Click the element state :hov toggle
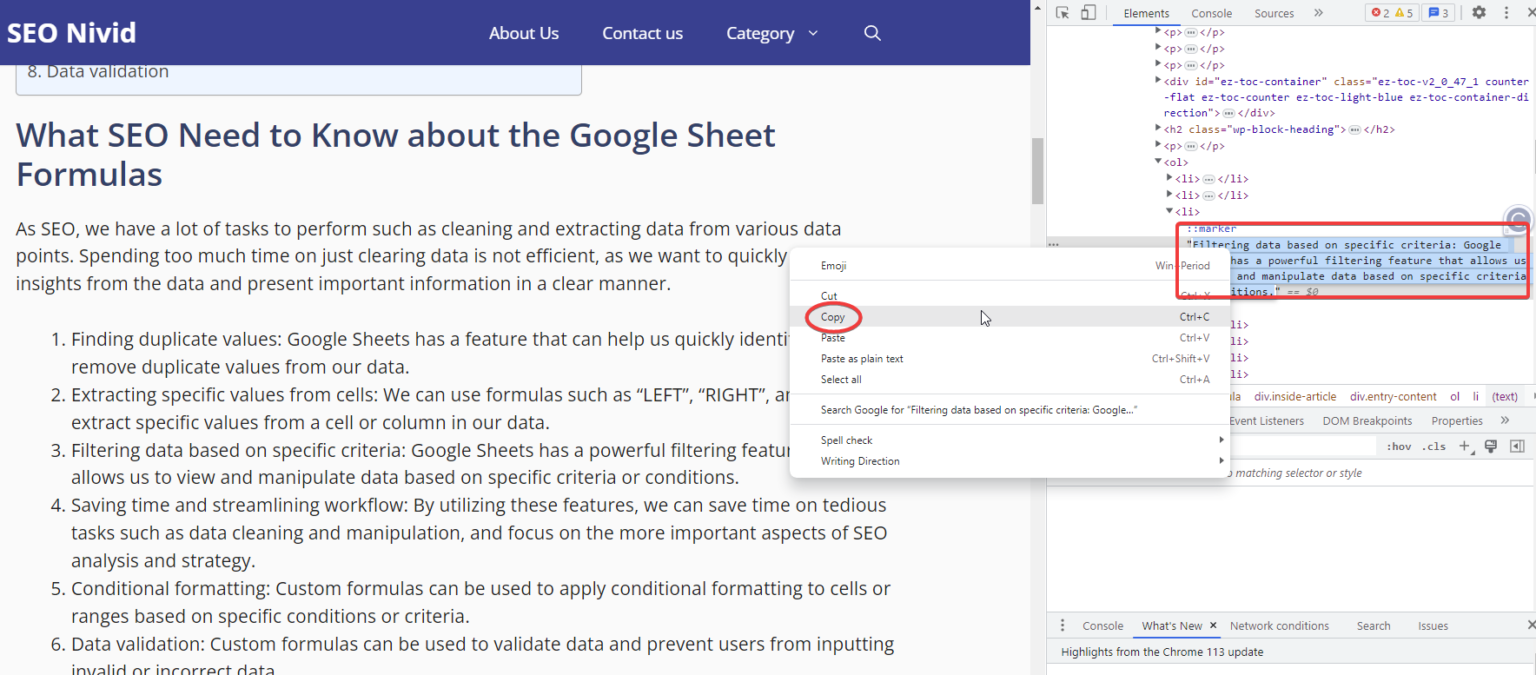The image size is (1536, 675). pos(1398,446)
